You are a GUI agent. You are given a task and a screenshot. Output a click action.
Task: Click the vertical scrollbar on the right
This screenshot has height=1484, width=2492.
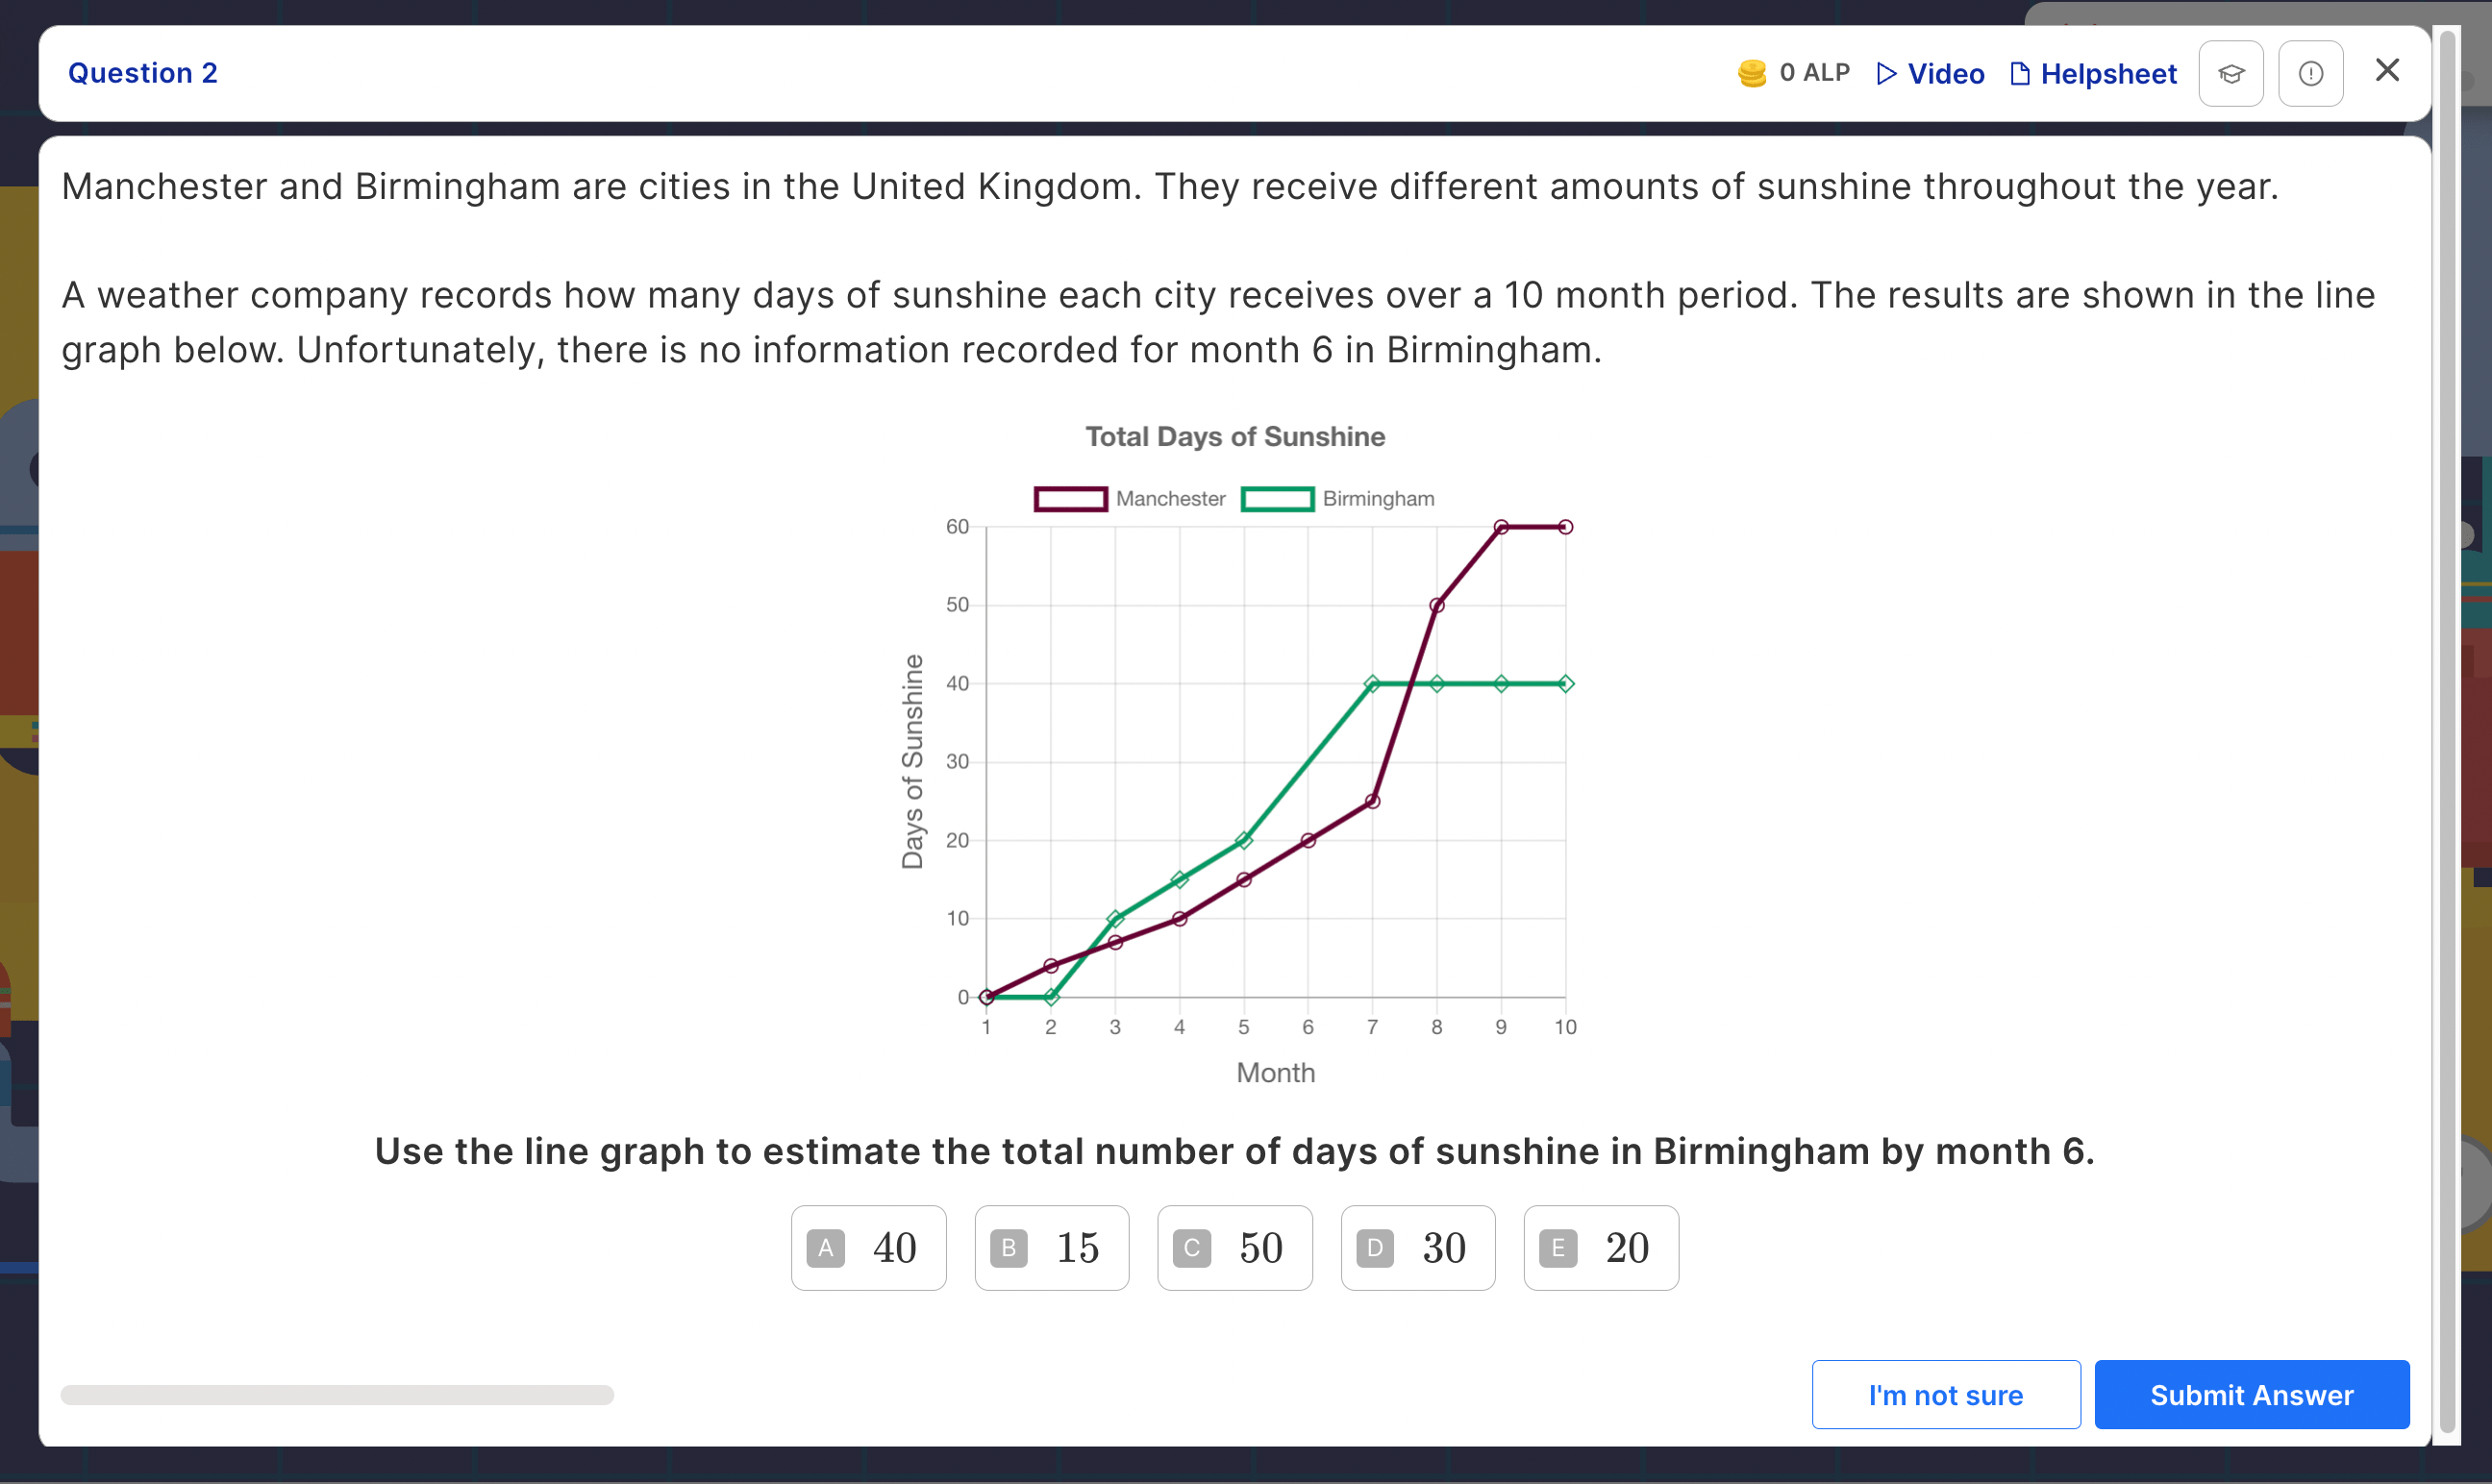click(x=2446, y=730)
